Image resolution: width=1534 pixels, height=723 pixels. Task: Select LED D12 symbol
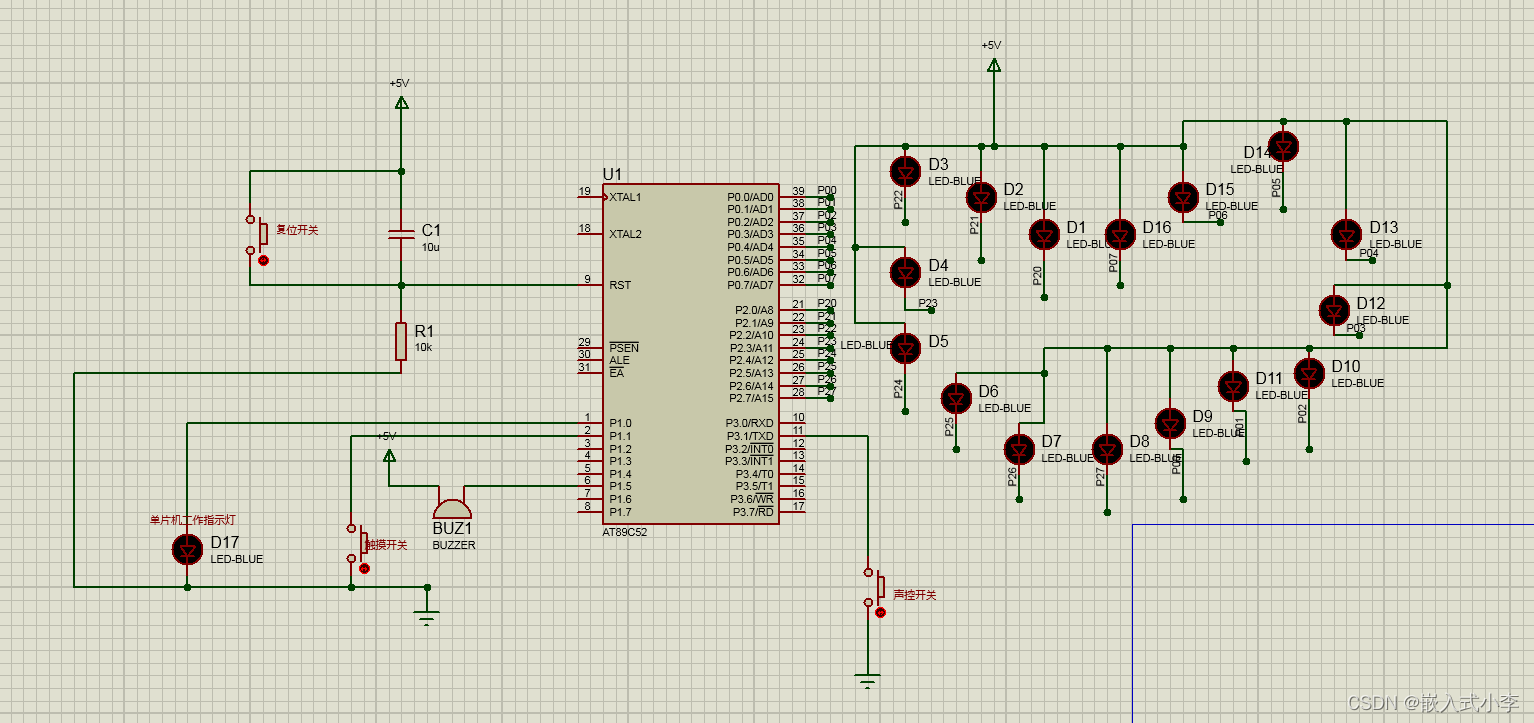1333,310
